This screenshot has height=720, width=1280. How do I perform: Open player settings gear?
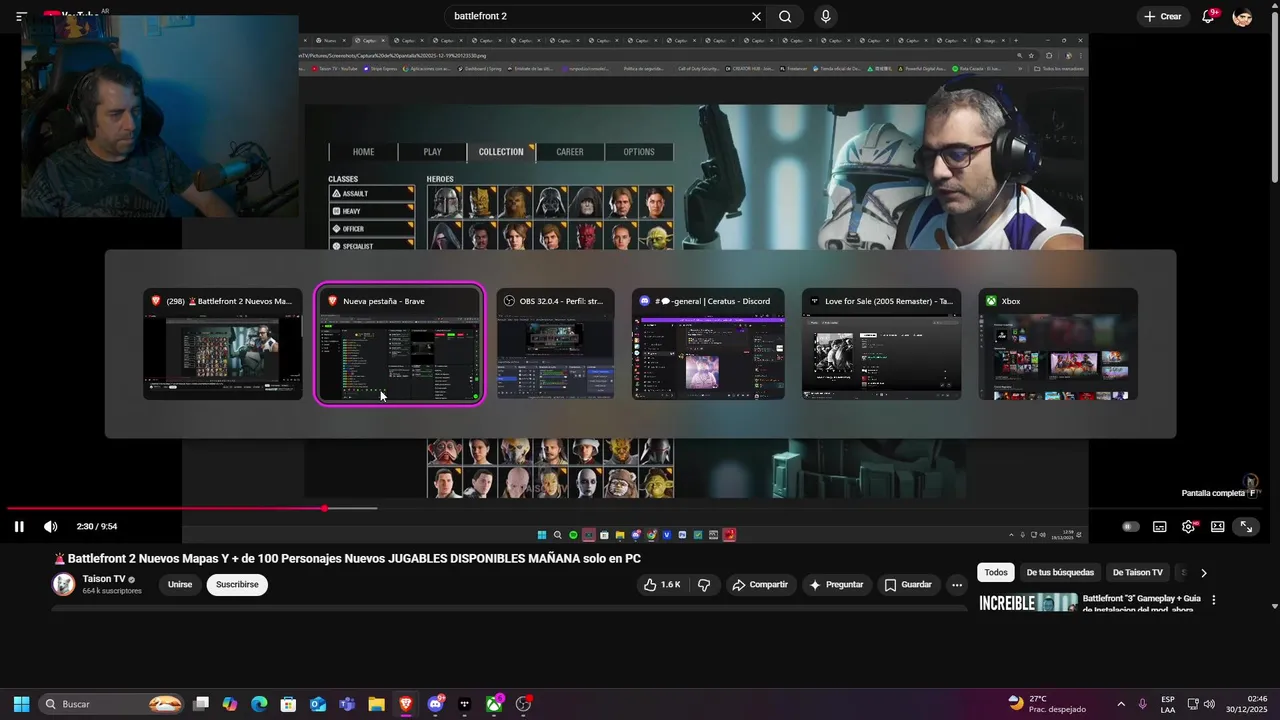1188,527
